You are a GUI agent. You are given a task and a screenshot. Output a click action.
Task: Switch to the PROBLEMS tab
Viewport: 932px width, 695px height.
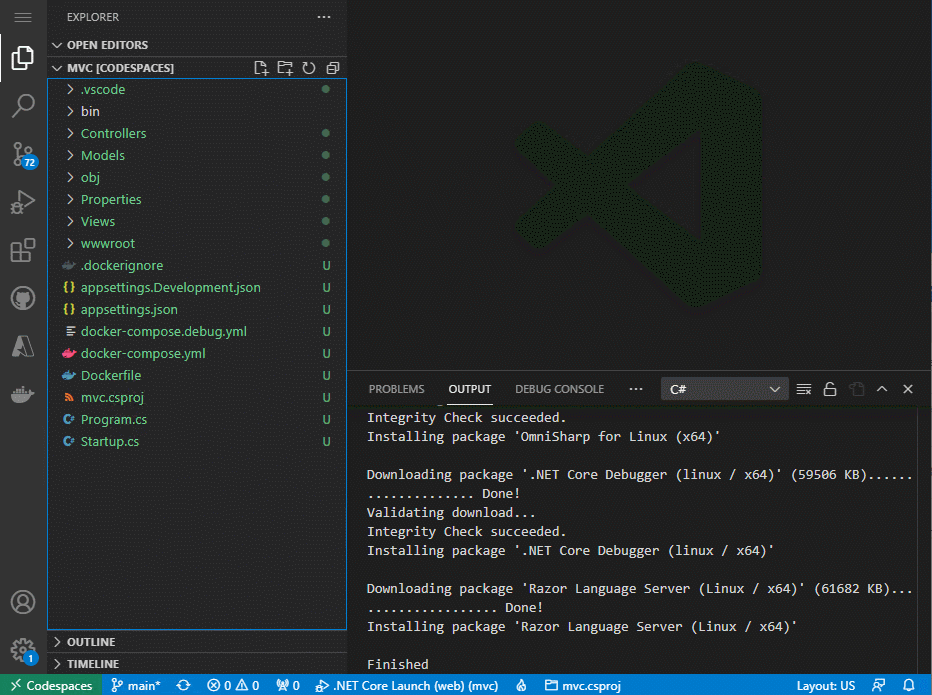tap(396, 389)
